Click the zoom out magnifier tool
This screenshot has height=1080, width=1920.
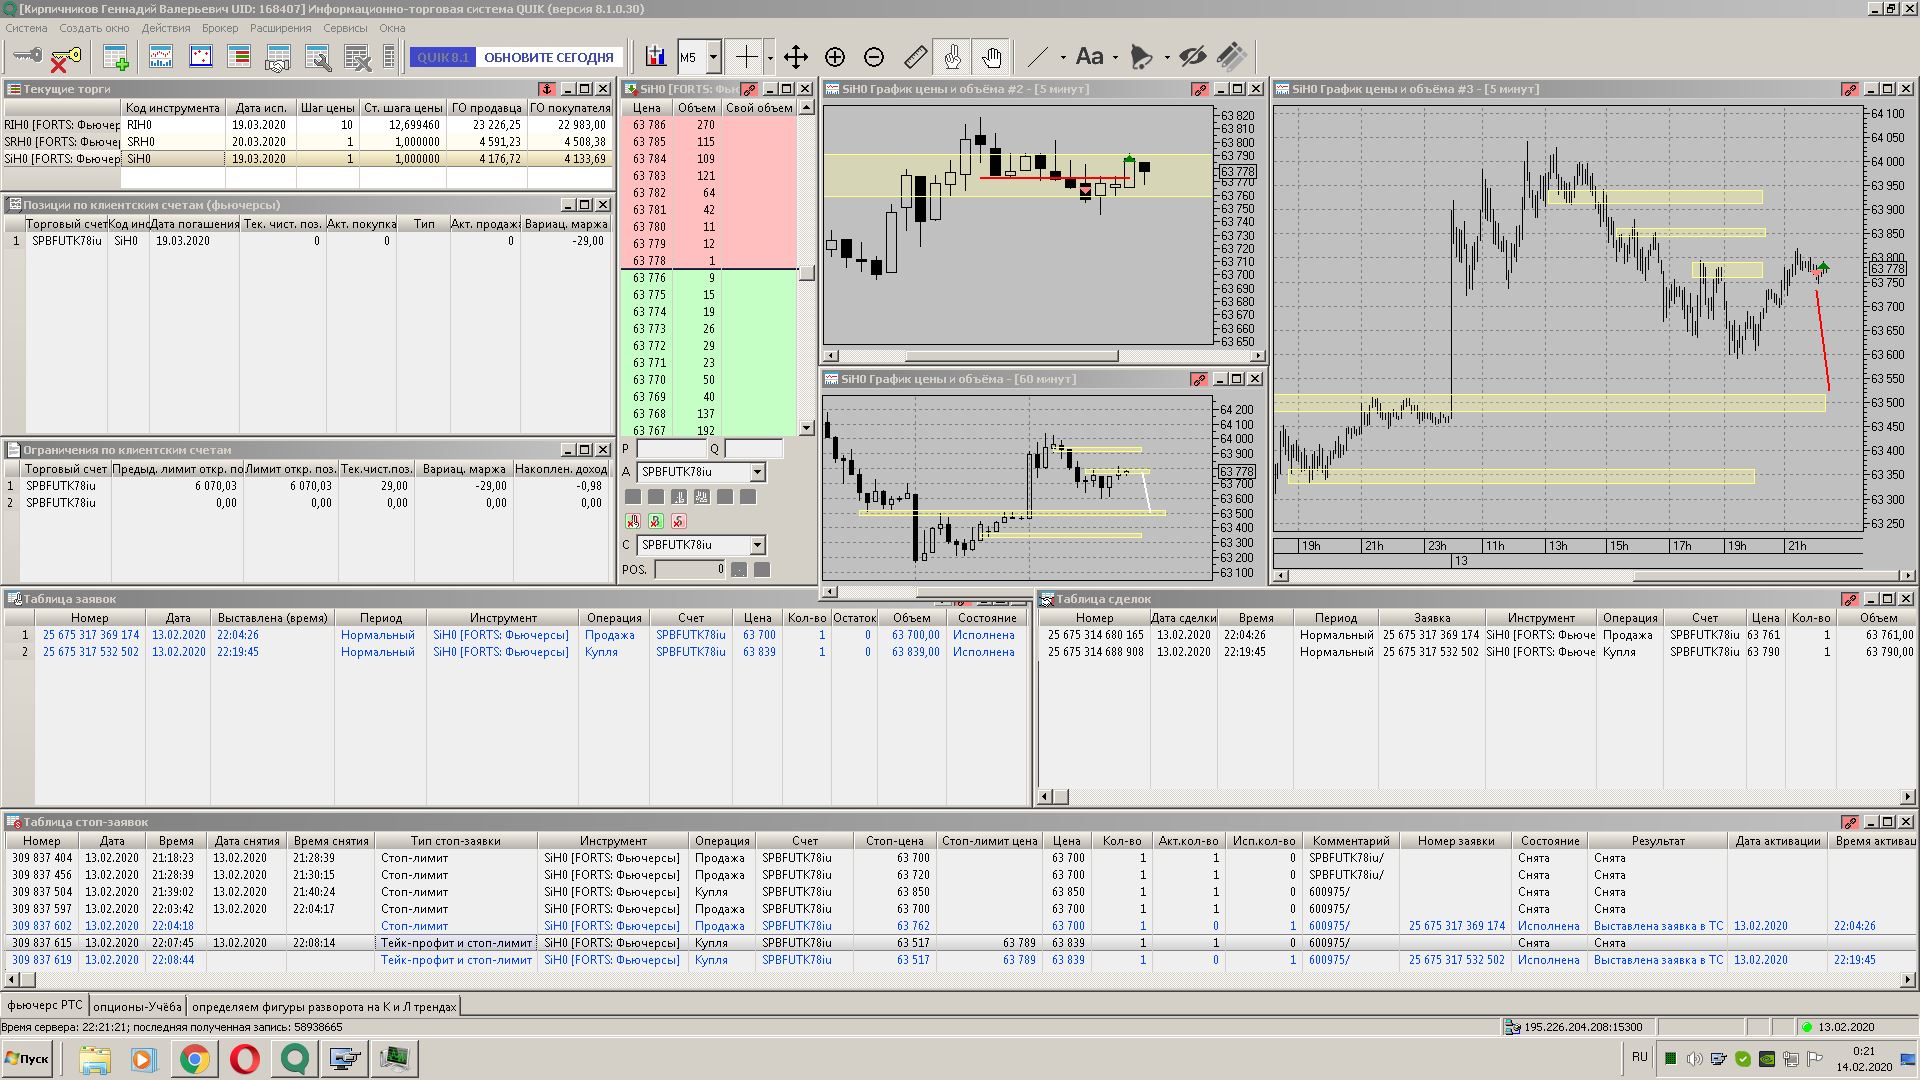(x=874, y=57)
